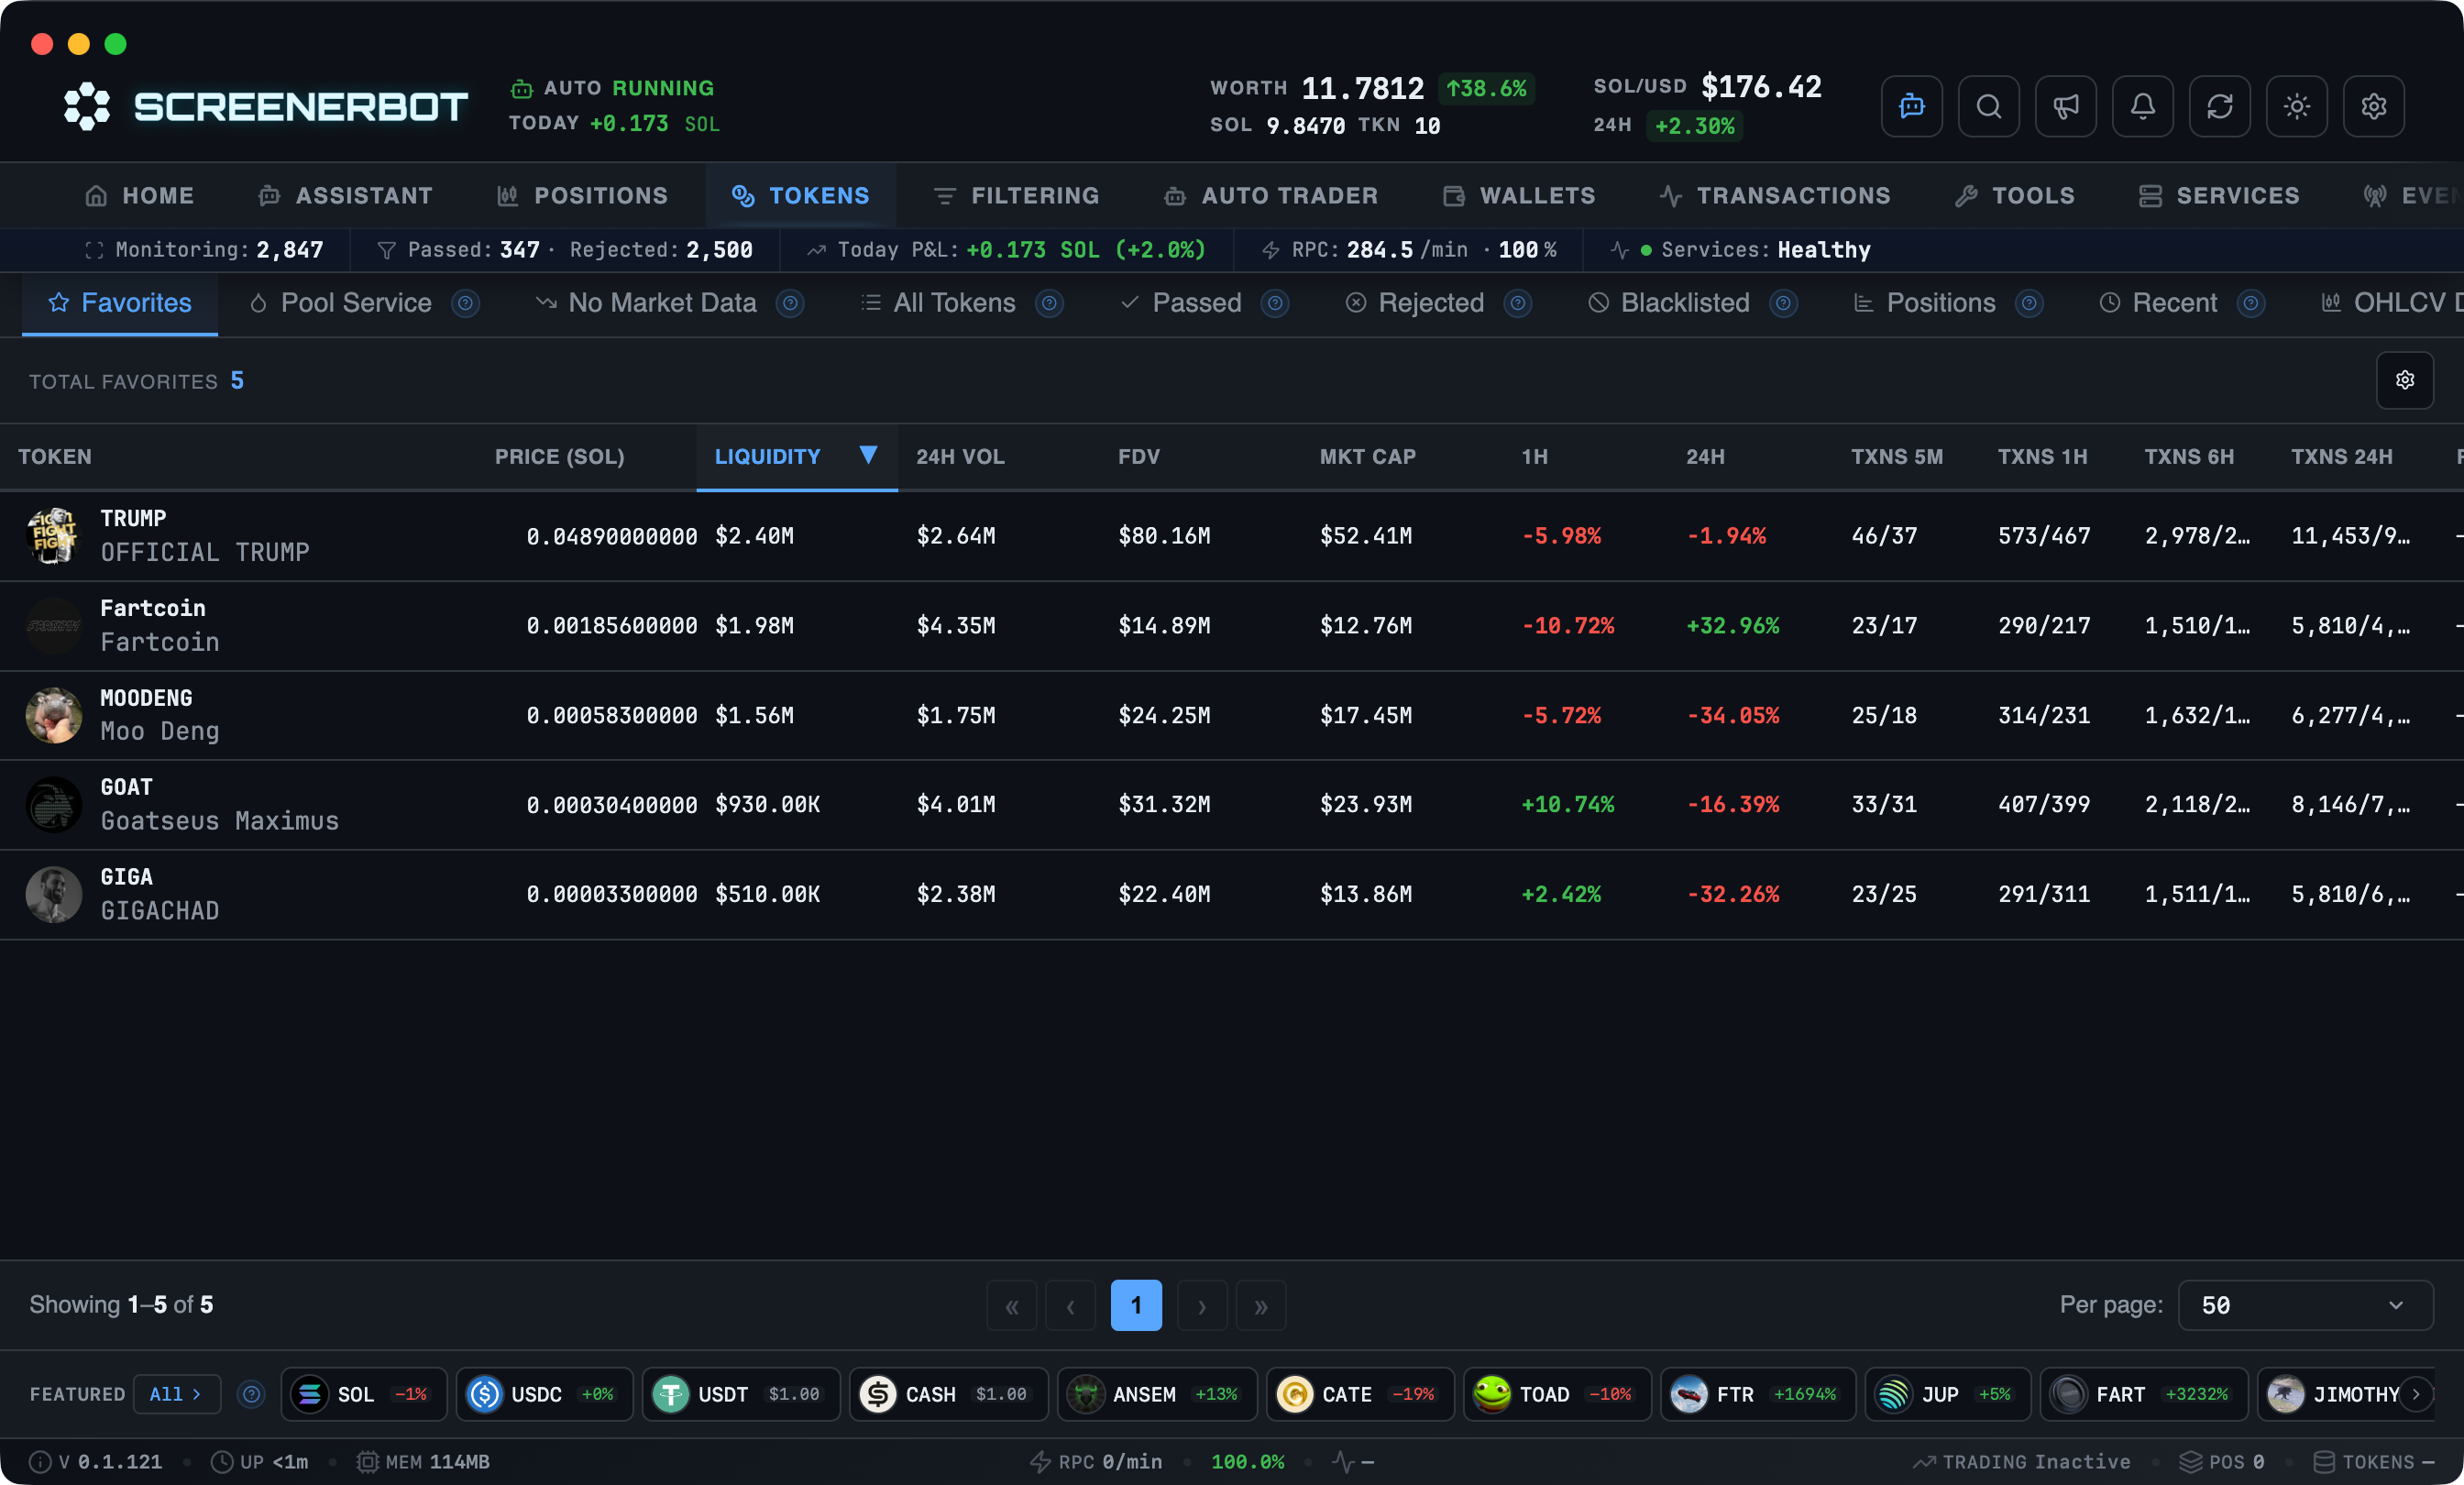Click the refresh icon in header
The height and width of the screenshot is (1485, 2464).
pos(2219,106)
